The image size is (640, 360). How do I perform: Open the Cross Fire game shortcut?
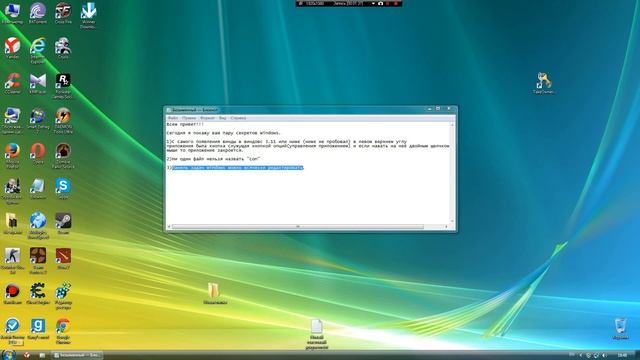pyautogui.click(x=63, y=13)
